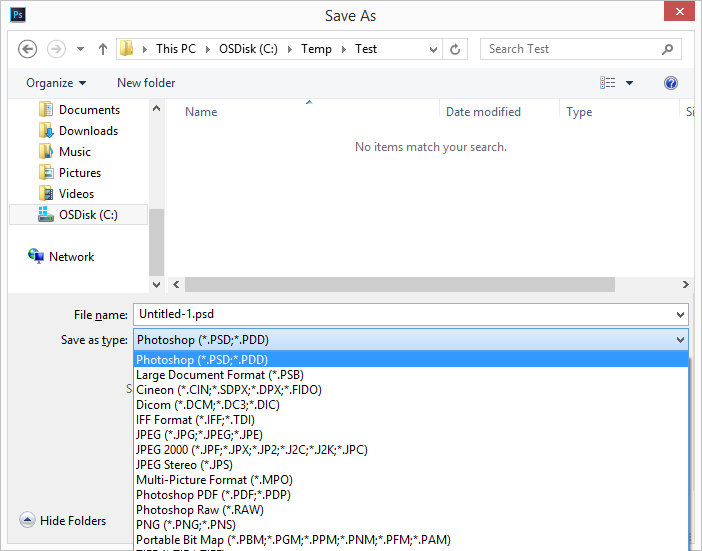The width and height of the screenshot is (702, 551).
Task: Open Downloads in the navigation pane
Action: (89, 131)
